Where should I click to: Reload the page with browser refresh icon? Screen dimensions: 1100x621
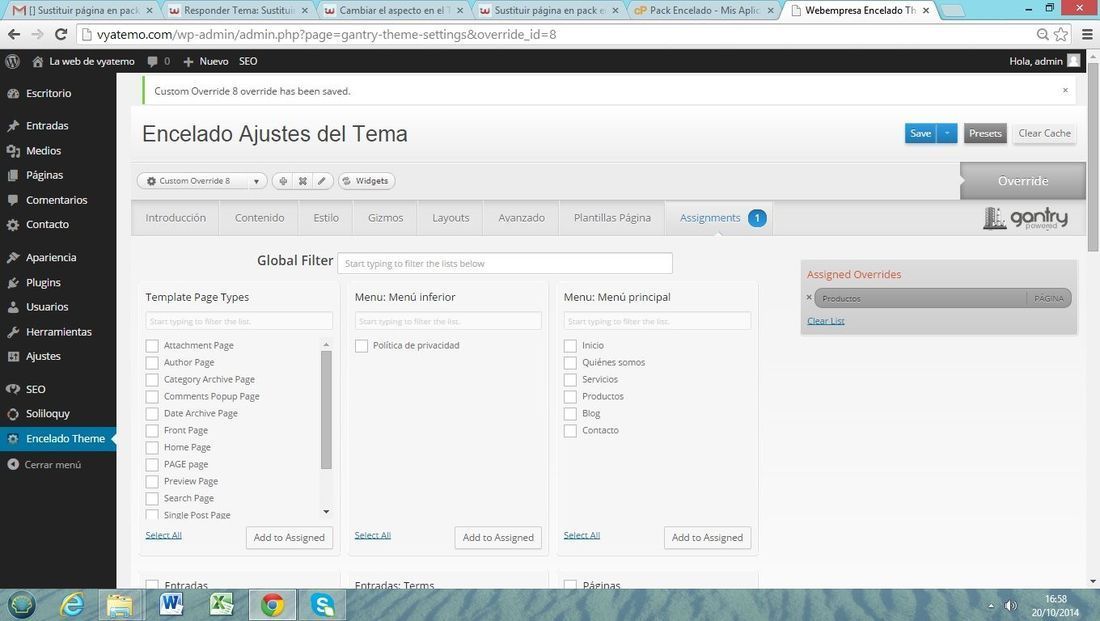point(61,34)
